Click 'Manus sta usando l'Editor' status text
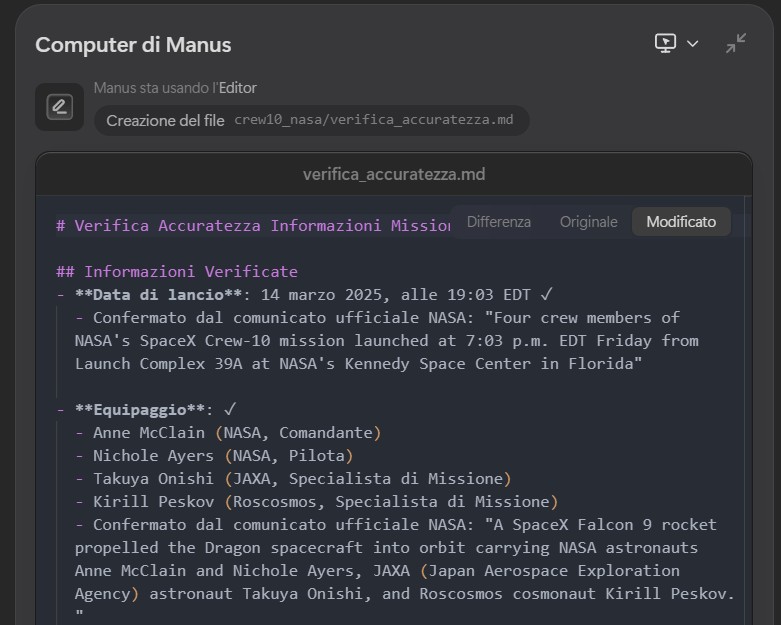The height and width of the screenshot is (625, 781). pos(175,88)
